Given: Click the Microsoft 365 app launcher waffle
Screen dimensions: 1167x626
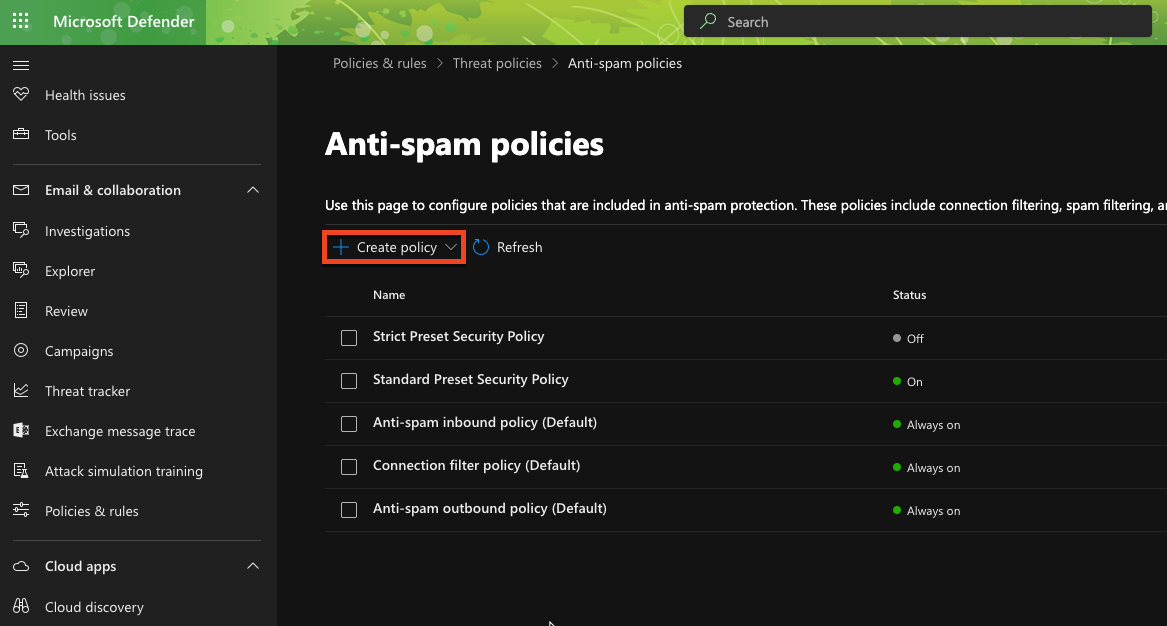Looking at the screenshot, I should point(20,21).
